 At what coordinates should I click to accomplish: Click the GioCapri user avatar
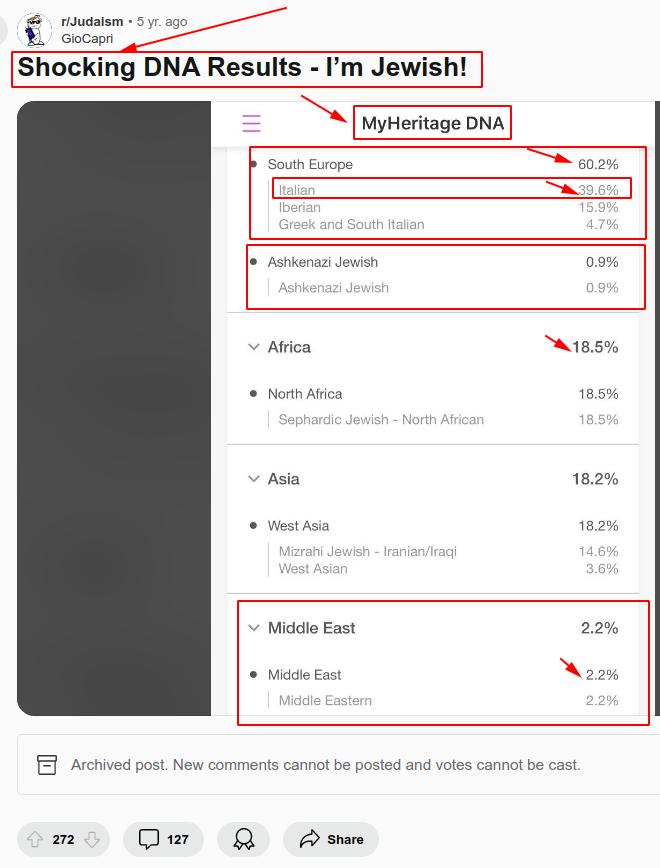pos(35,30)
